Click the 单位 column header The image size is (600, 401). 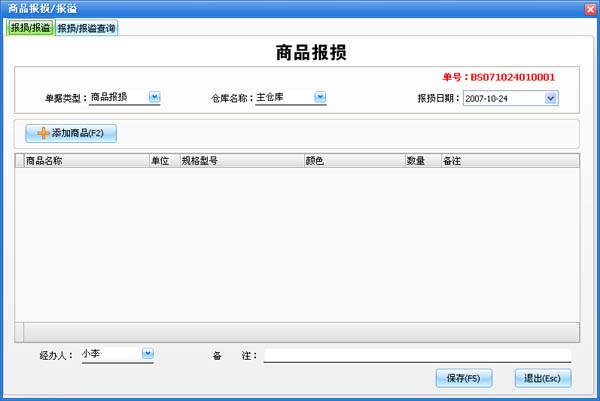click(163, 160)
